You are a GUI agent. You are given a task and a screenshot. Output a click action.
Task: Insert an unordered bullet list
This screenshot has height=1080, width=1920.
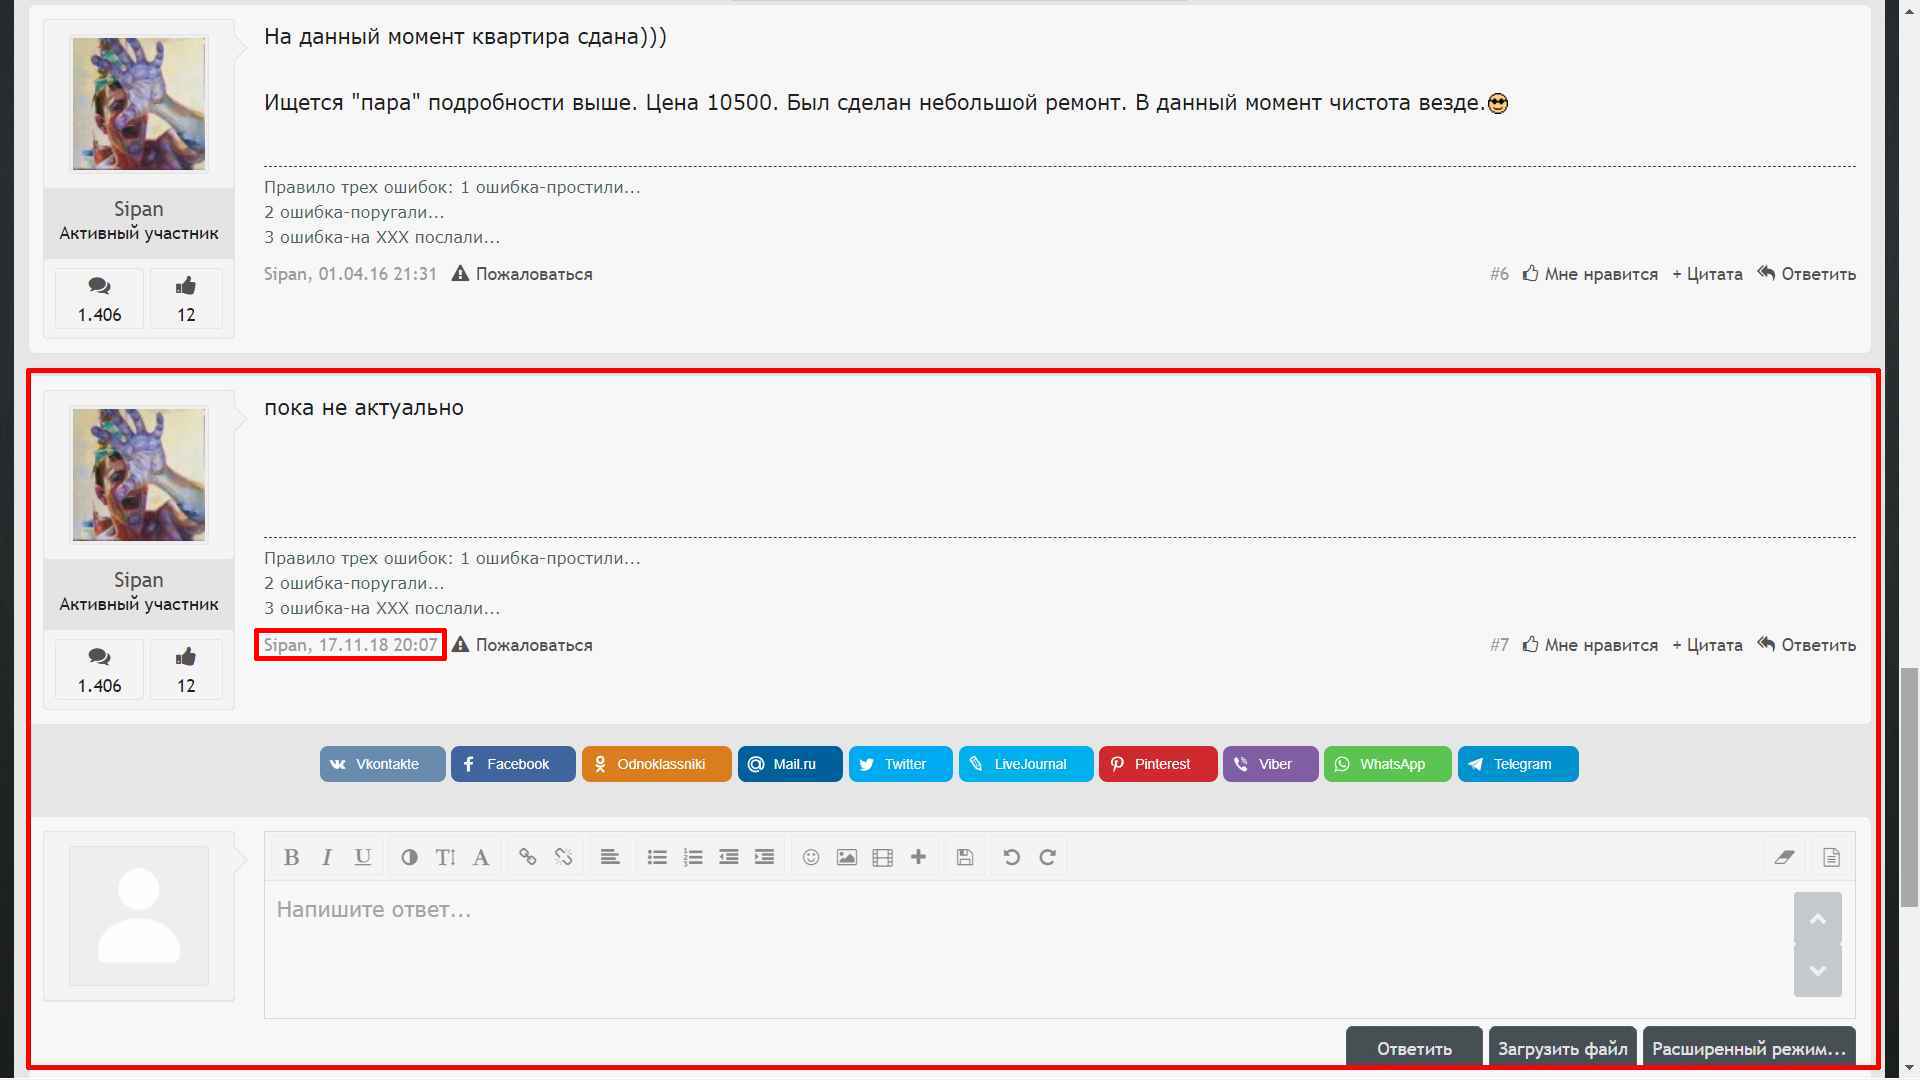(x=657, y=857)
